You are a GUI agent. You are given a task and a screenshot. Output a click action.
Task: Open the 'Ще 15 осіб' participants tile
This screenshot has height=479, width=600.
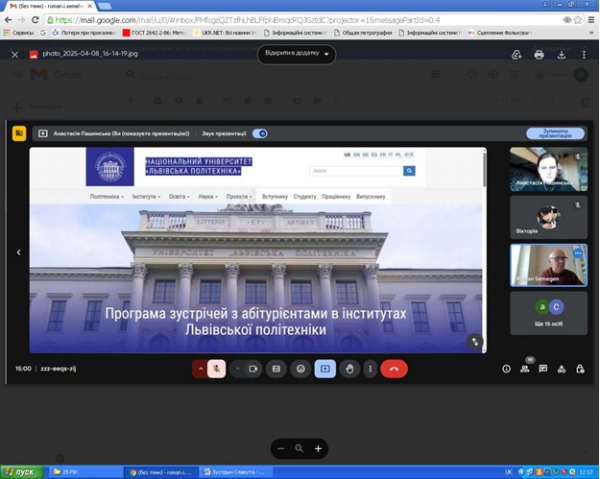(549, 313)
